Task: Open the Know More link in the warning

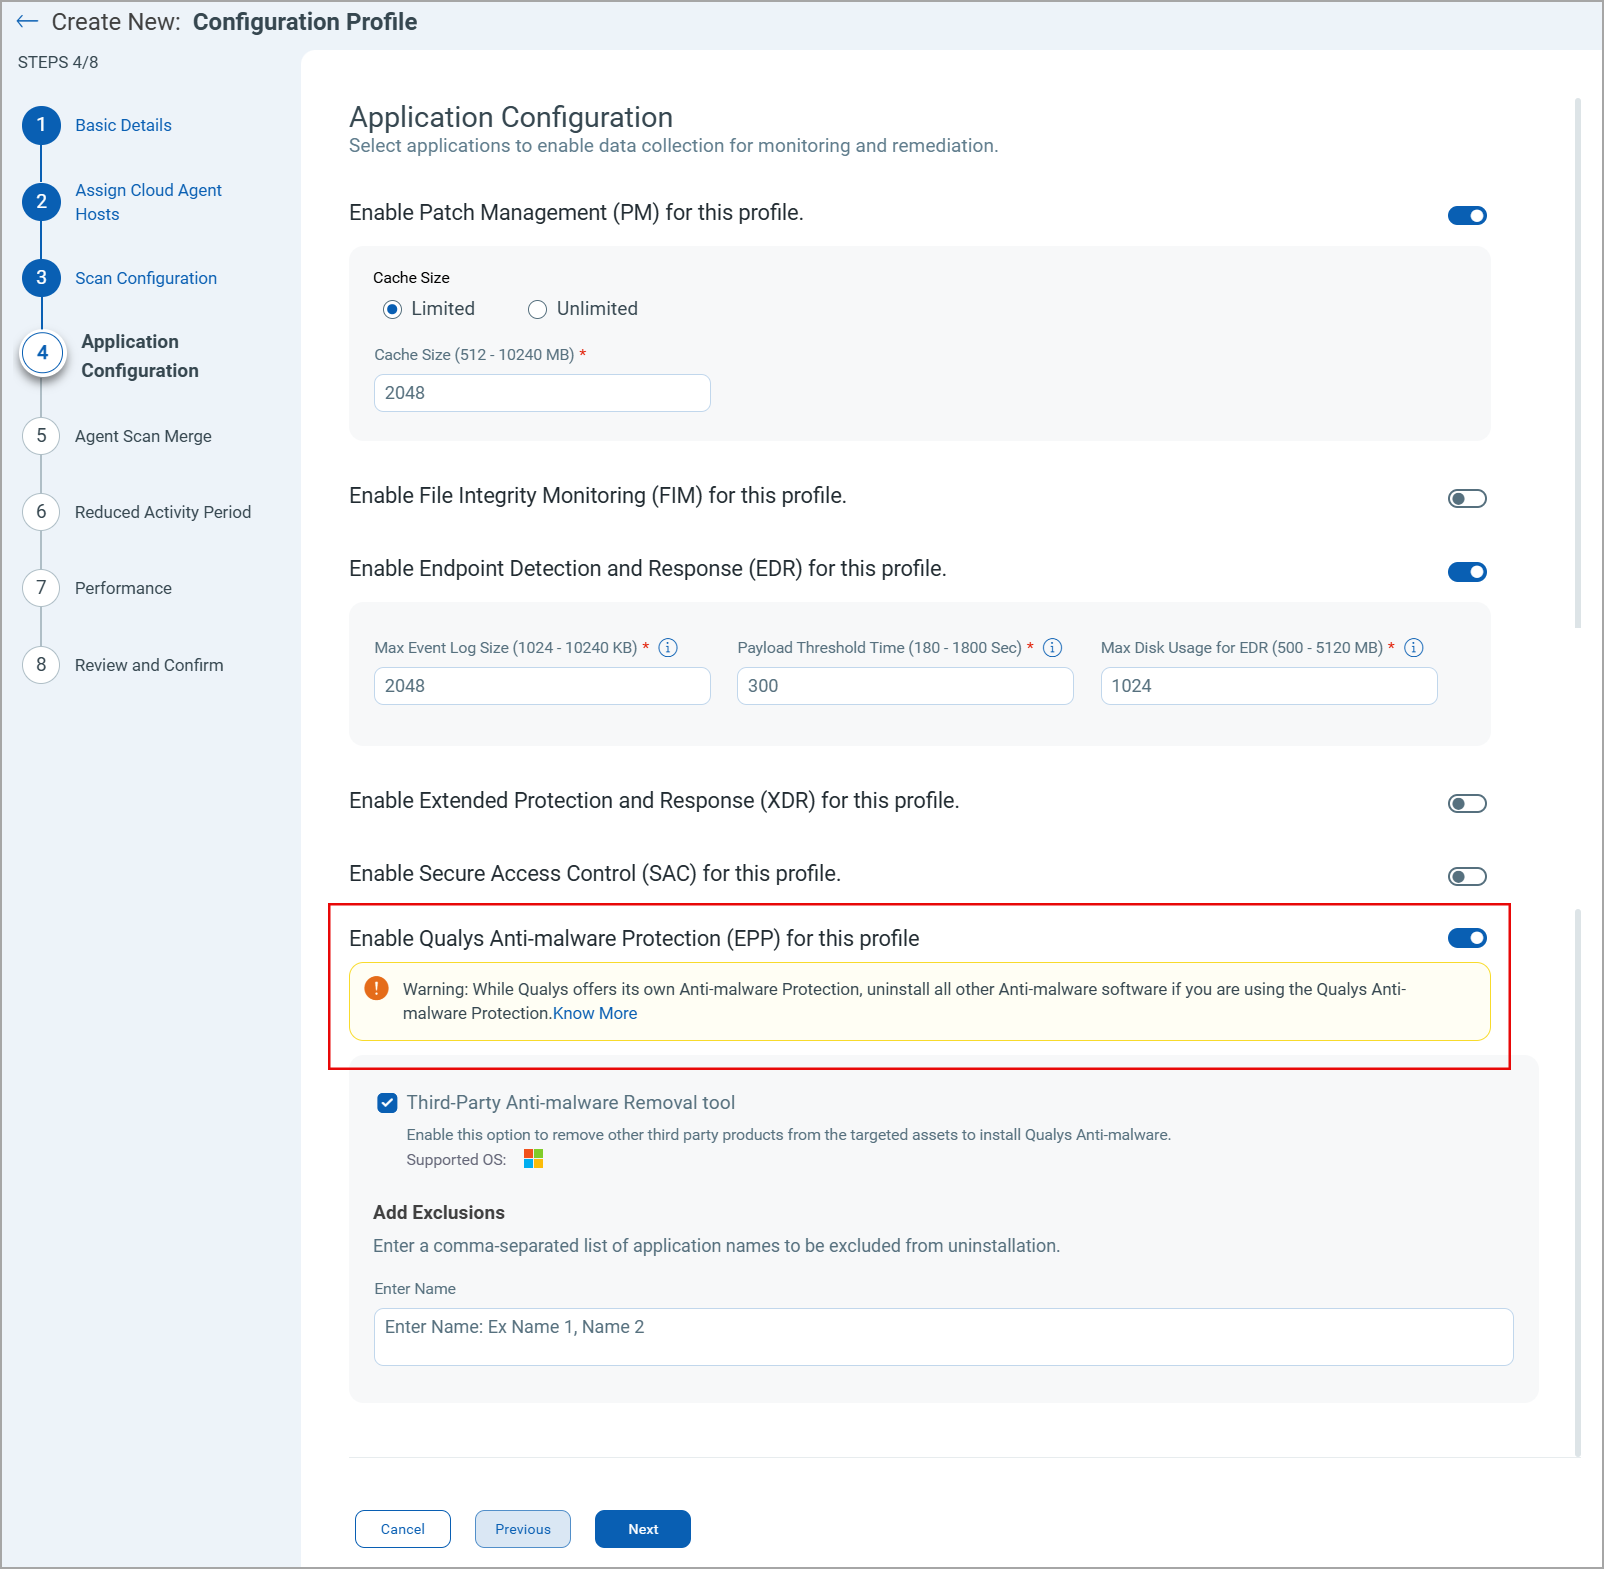Action: tap(595, 1013)
